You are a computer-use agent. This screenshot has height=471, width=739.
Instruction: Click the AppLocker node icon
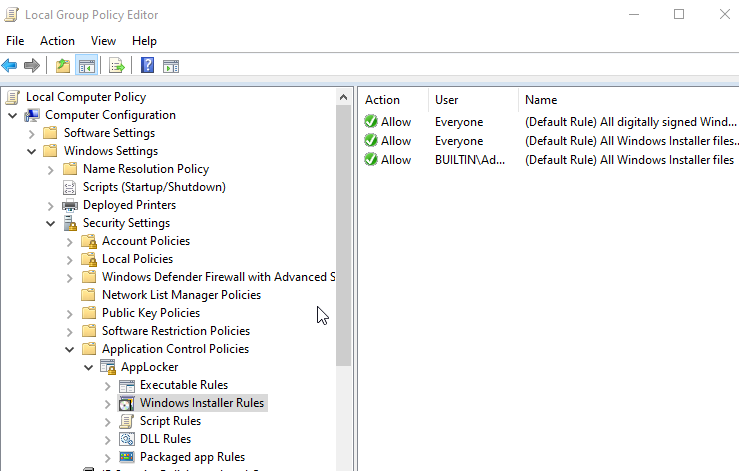(108, 367)
